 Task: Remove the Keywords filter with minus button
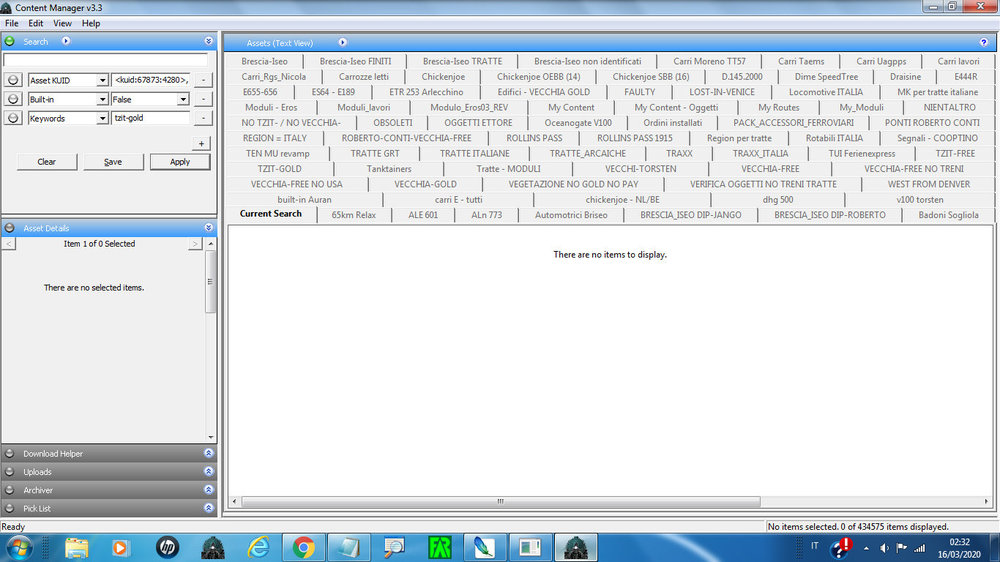point(203,119)
